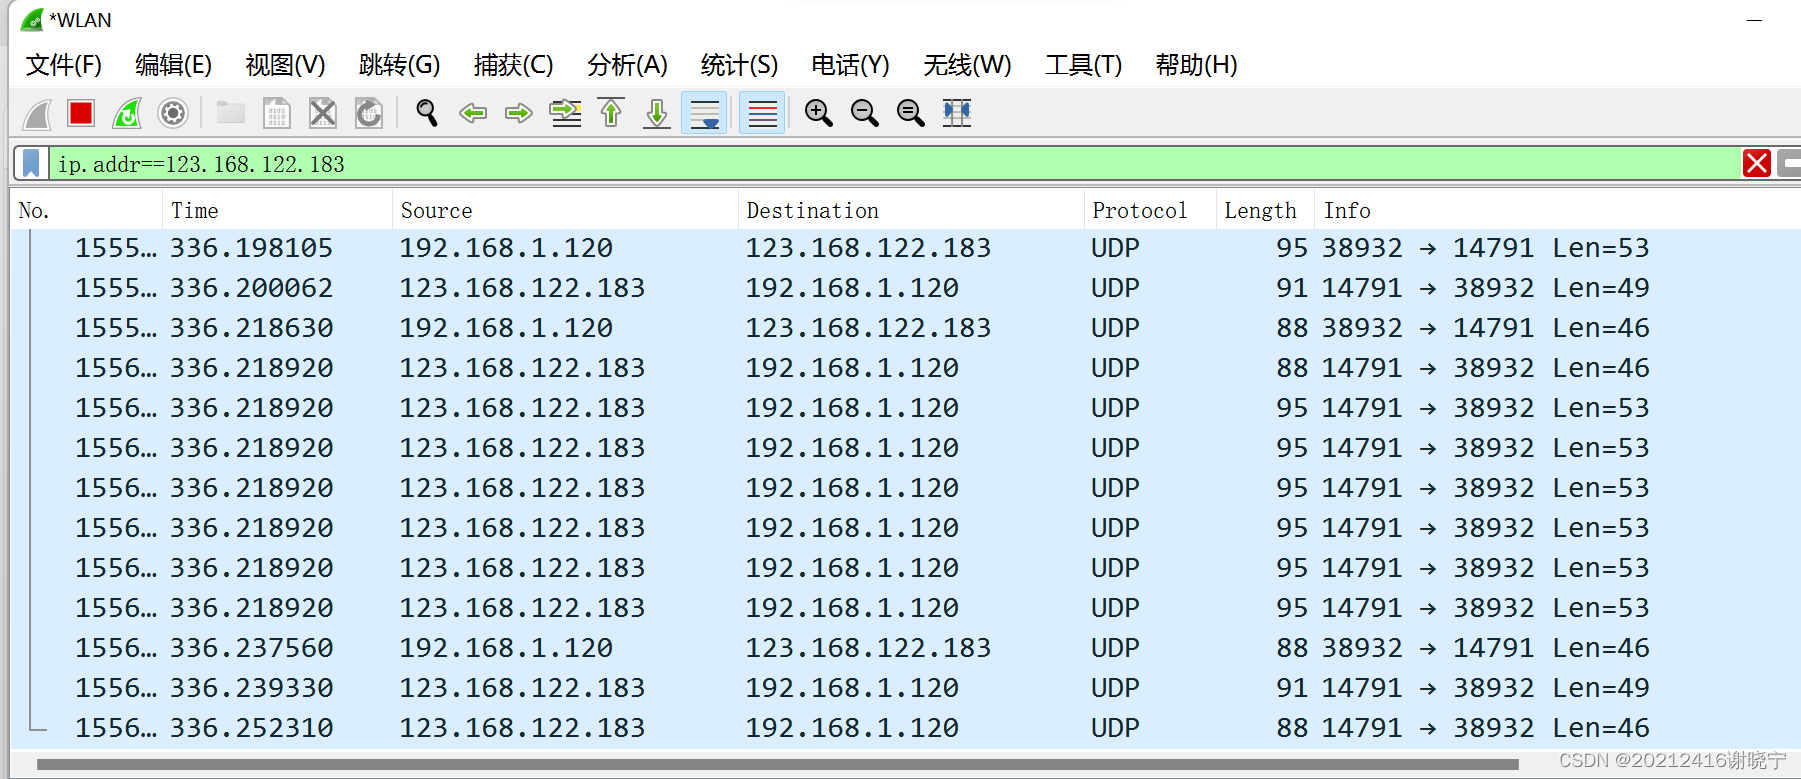Image resolution: width=1801 pixels, height=779 pixels.
Task: Open the 帮助(H) menu
Action: [1196, 65]
